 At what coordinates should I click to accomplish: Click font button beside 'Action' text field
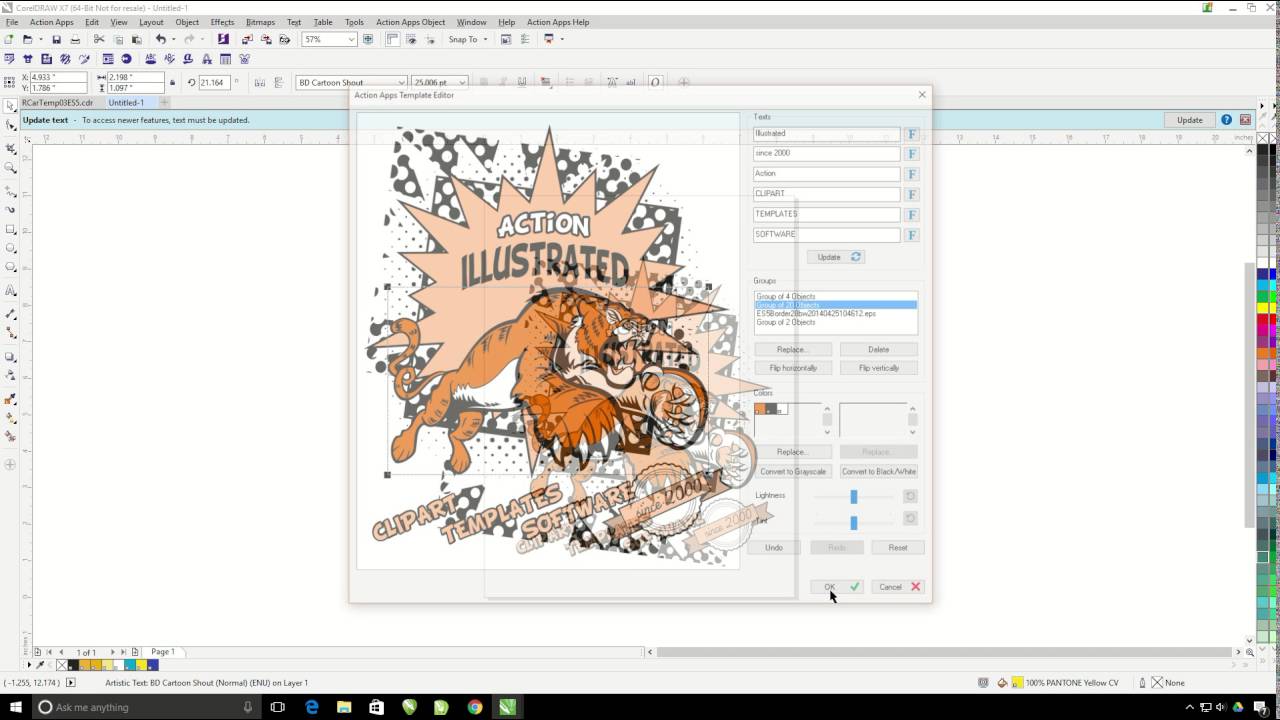(x=912, y=174)
